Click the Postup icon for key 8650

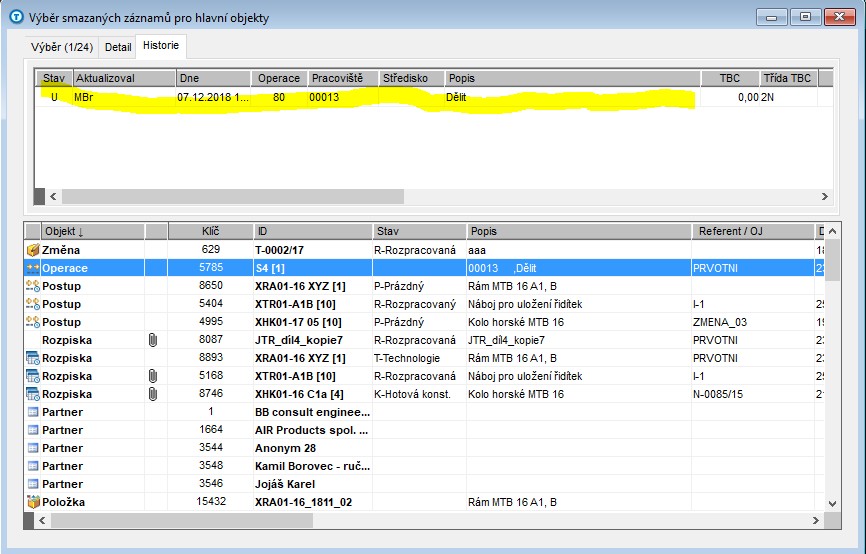pyautogui.click(x=32, y=286)
